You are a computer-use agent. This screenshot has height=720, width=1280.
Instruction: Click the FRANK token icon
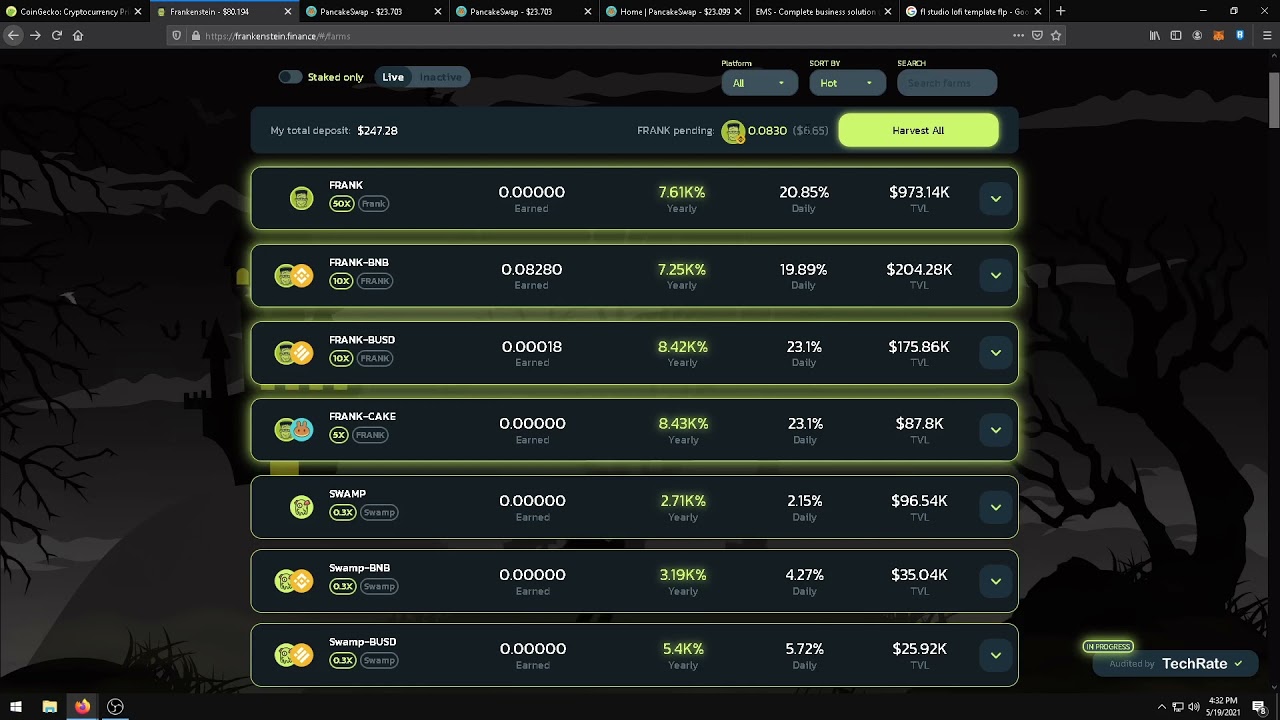click(x=301, y=198)
